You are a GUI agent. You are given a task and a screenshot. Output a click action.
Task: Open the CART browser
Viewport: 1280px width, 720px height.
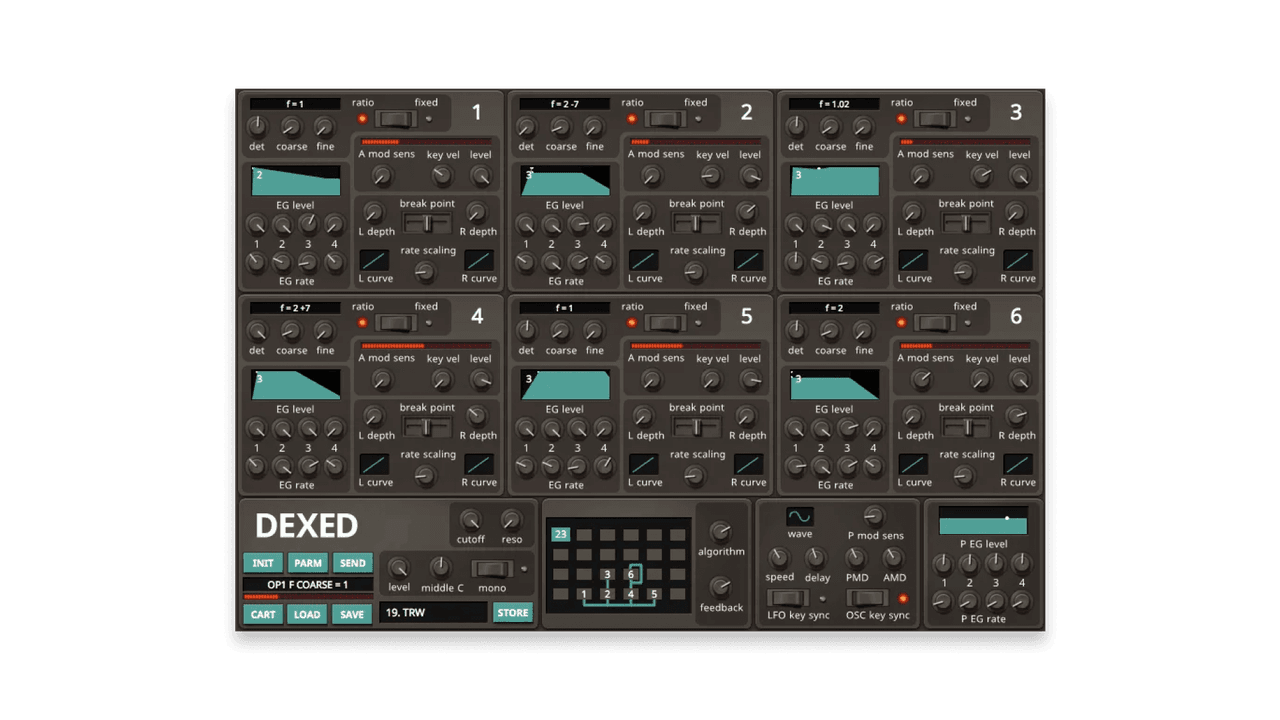[263, 614]
